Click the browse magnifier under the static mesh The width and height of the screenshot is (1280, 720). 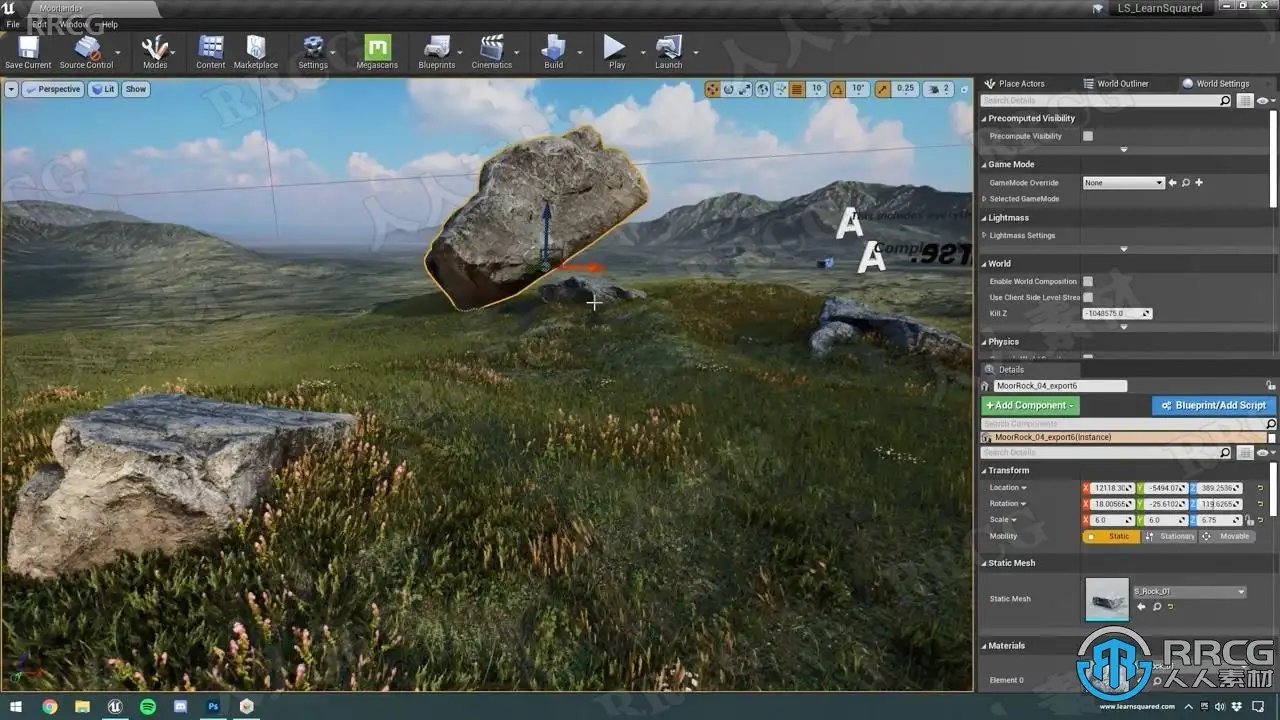(1157, 607)
